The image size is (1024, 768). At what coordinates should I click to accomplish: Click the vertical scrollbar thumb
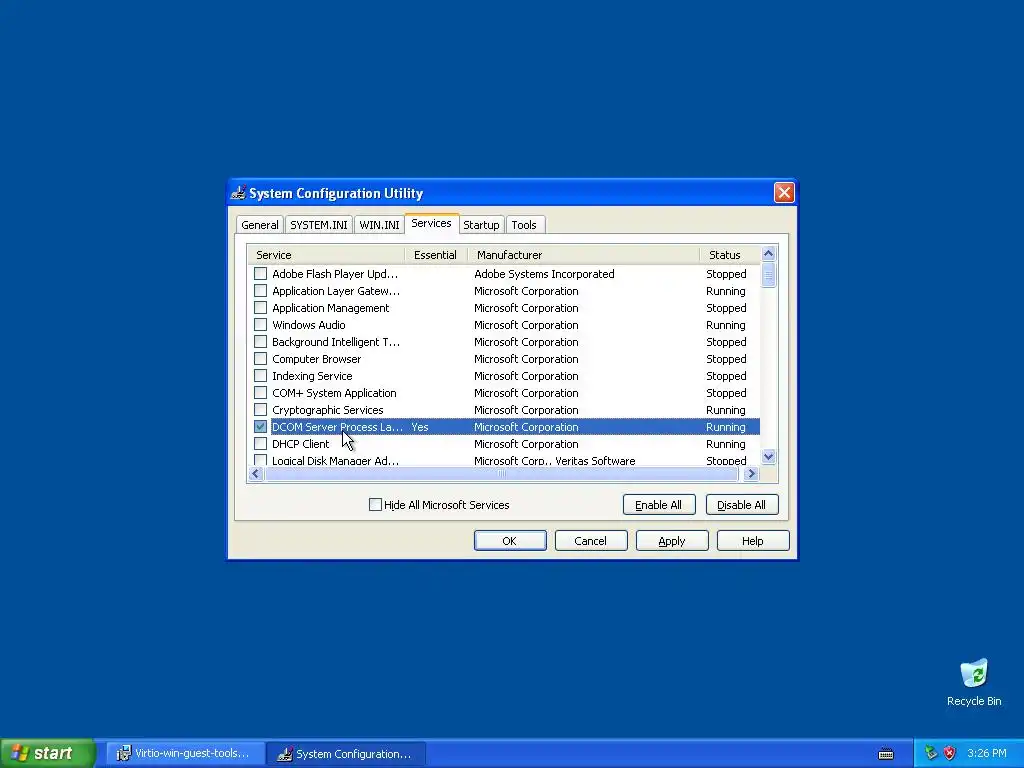(768, 275)
